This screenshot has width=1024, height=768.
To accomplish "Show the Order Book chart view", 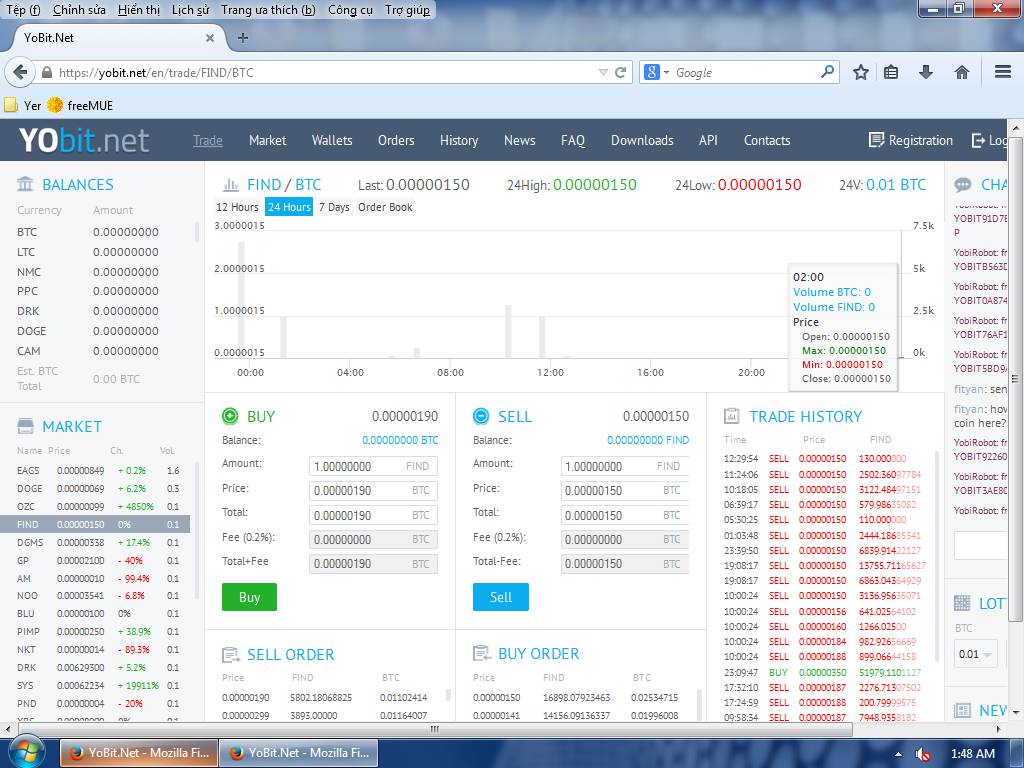I will 385,207.
